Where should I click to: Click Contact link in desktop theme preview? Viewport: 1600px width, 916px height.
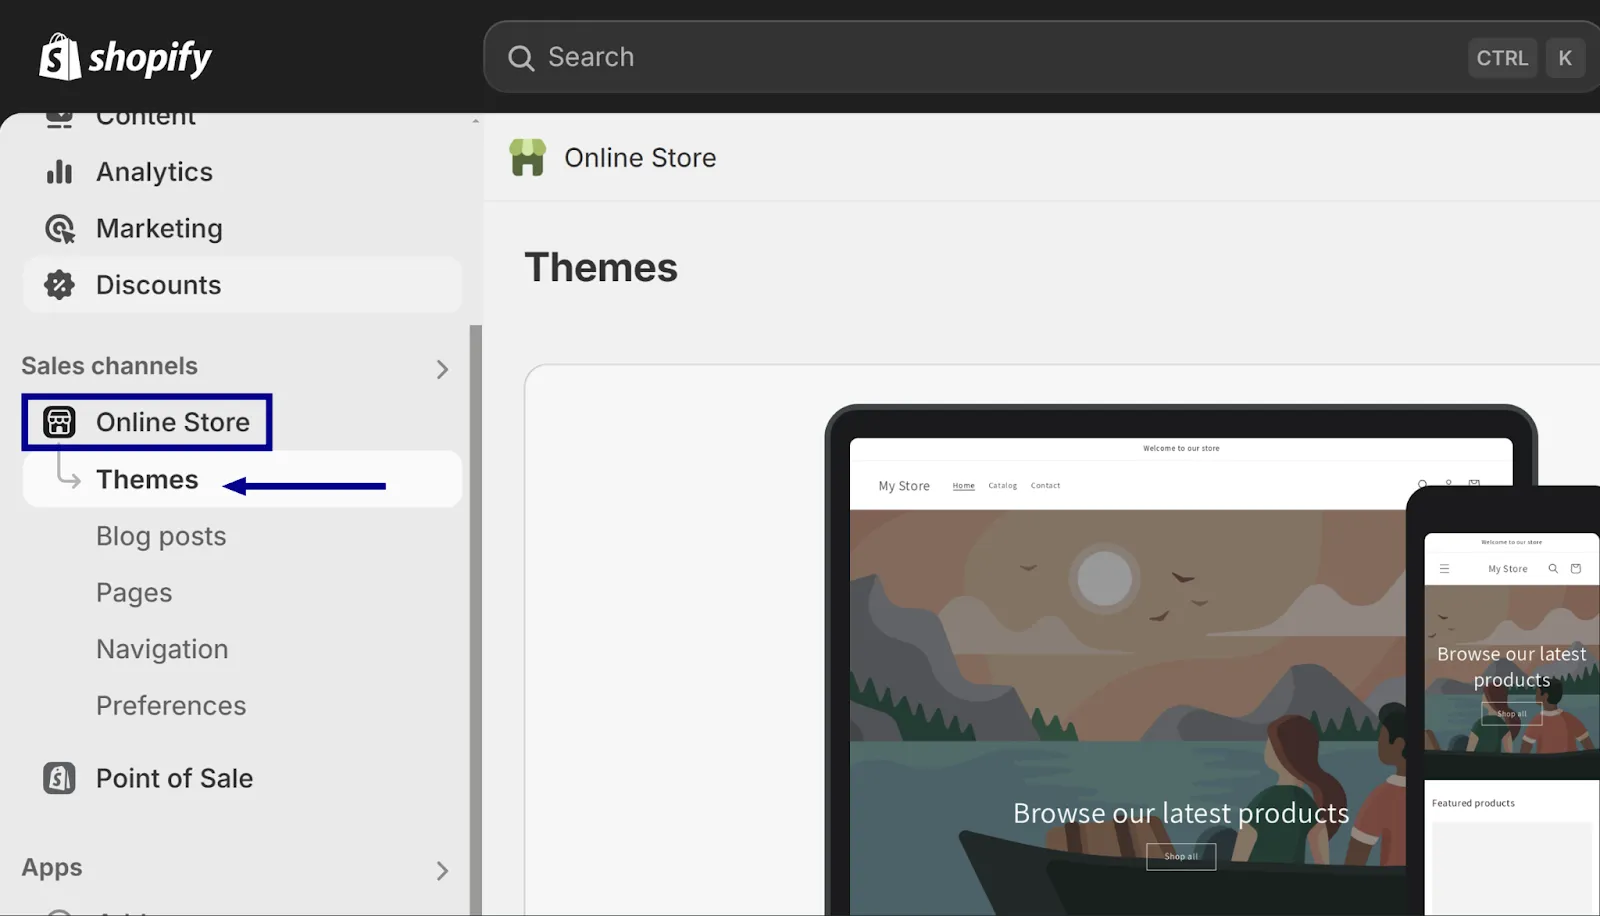[x=1045, y=486]
